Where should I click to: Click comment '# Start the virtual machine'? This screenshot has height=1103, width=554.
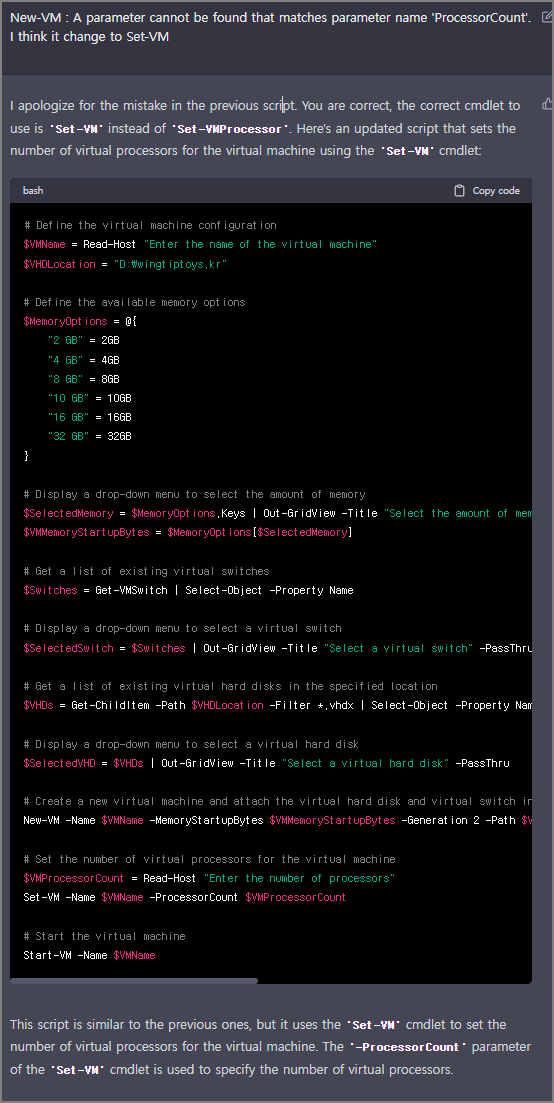pyautogui.click(x=104, y=936)
